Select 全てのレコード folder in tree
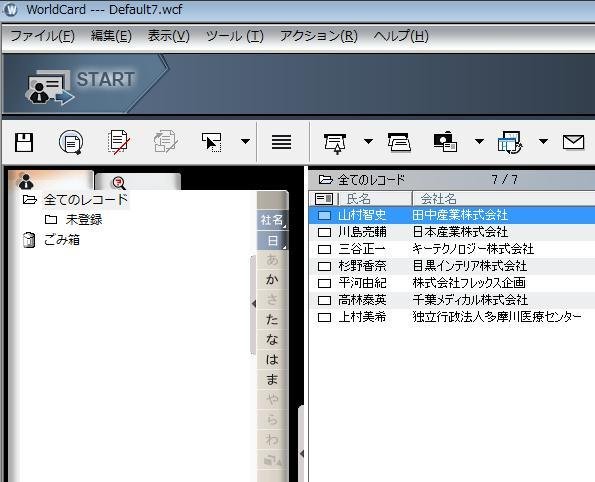 point(86,200)
